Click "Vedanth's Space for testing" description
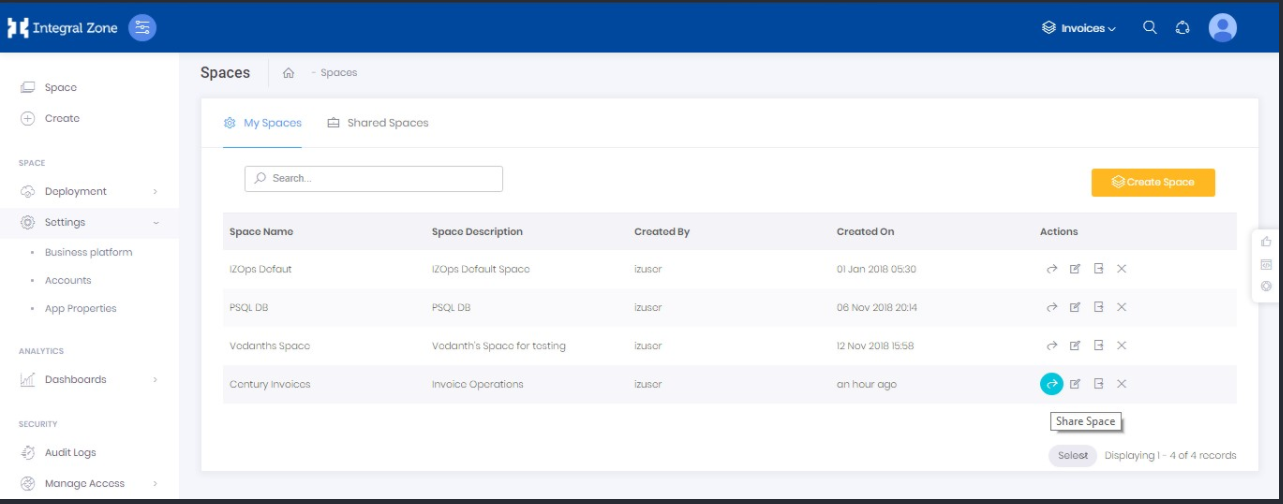Viewport: 1283px width, 504px height. point(498,345)
